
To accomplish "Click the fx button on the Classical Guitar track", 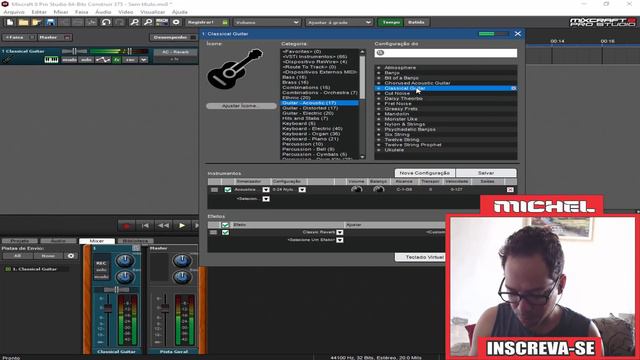I will (x=117, y=60).
